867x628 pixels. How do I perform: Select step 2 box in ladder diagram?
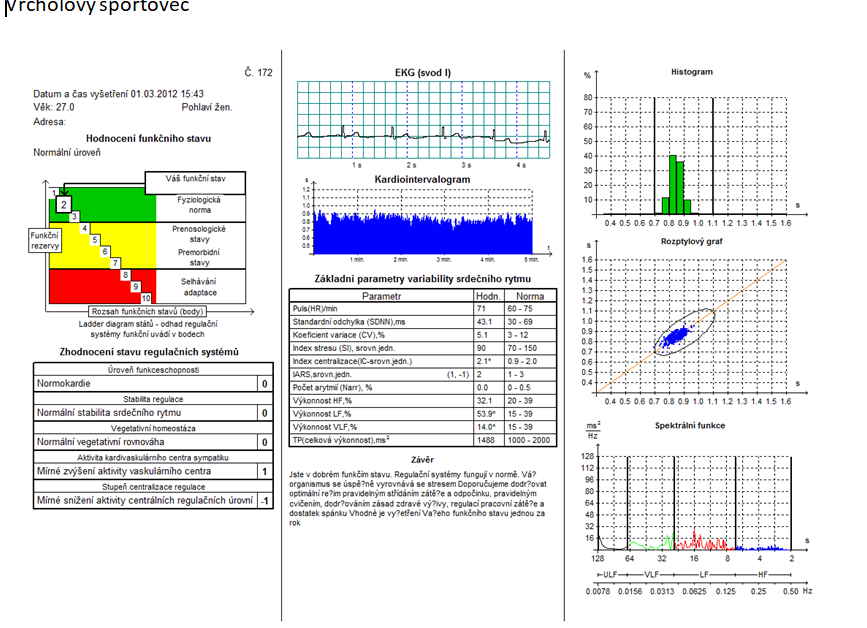[x=63, y=205]
